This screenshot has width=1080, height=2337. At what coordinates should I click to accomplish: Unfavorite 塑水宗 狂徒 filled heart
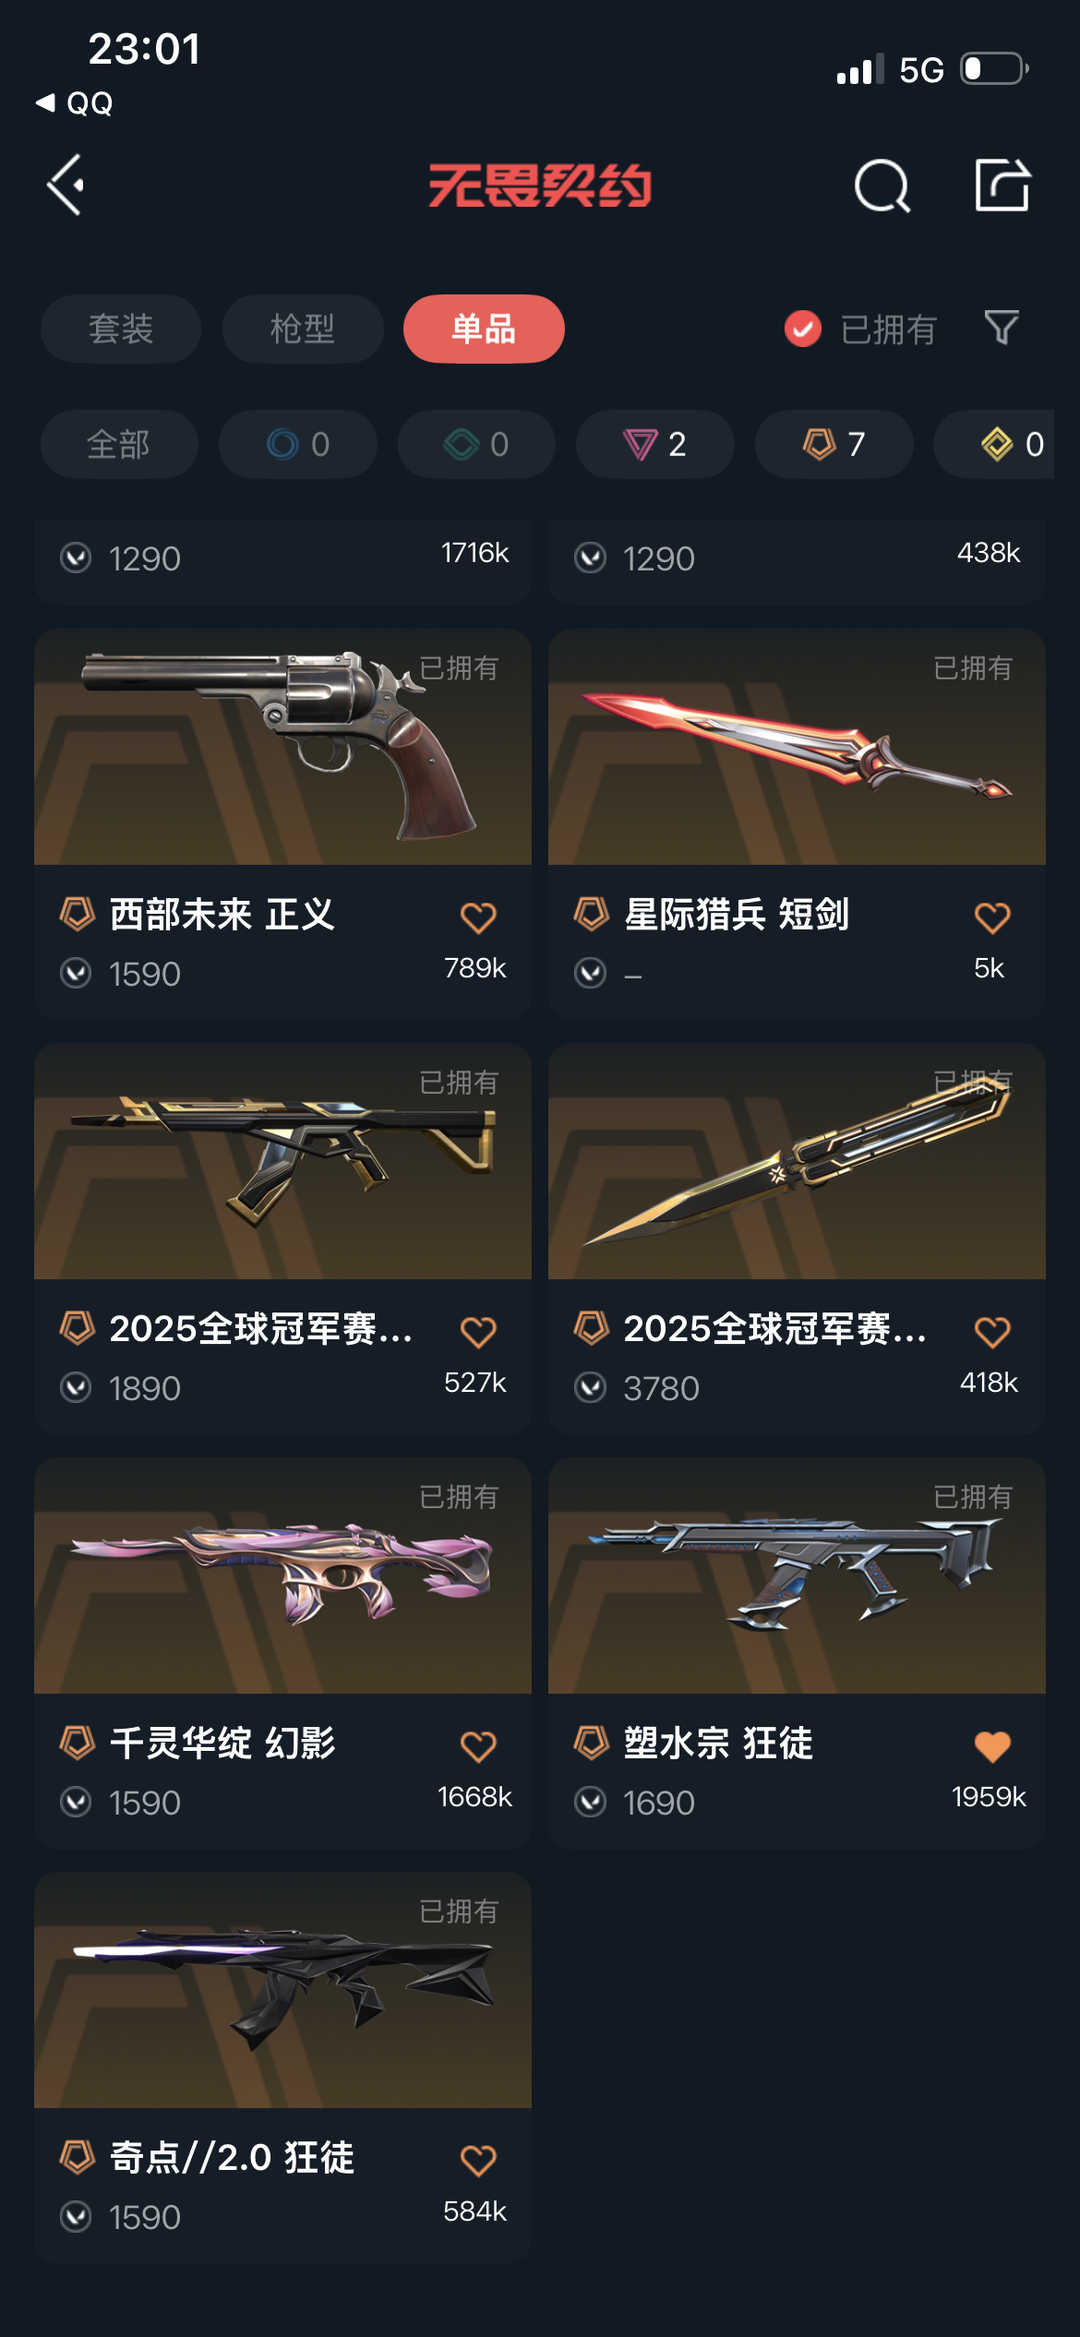click(x=992, y=1746)
